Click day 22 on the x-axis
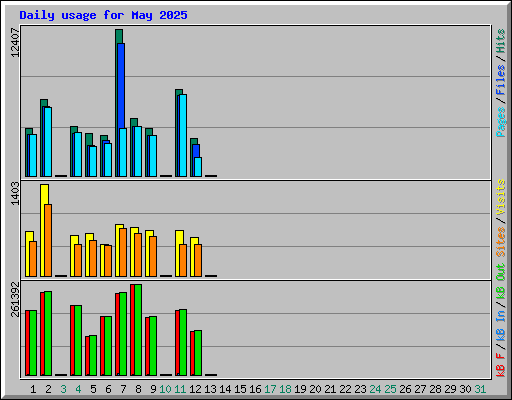The width and height of the screenshot is (512, 400). tap(346, 389)
